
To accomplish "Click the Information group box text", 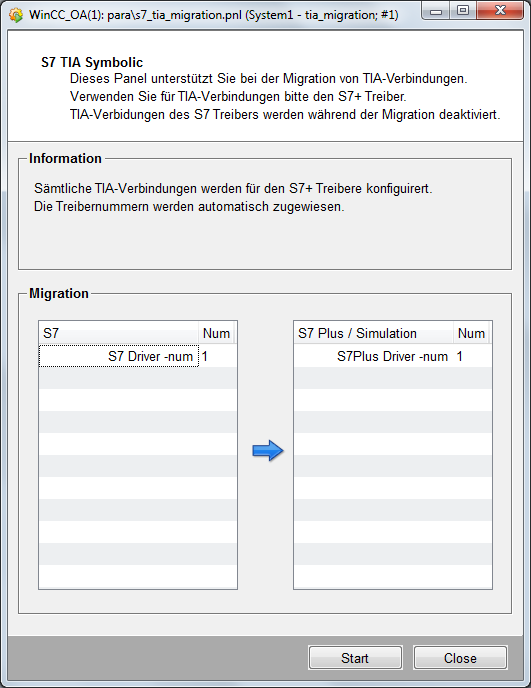I will [233, 197].
